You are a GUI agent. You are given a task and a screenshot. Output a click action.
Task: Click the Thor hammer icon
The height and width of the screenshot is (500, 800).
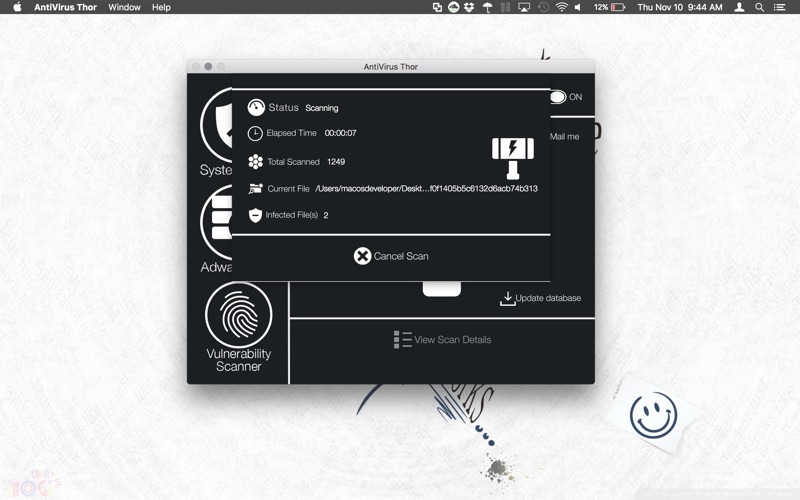pyautogui.click(x=513, y=158)
